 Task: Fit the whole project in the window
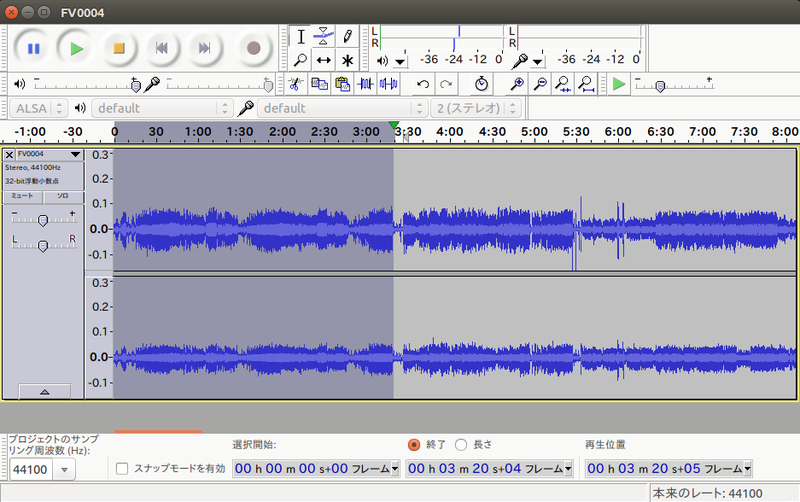(x=586, y=84)
